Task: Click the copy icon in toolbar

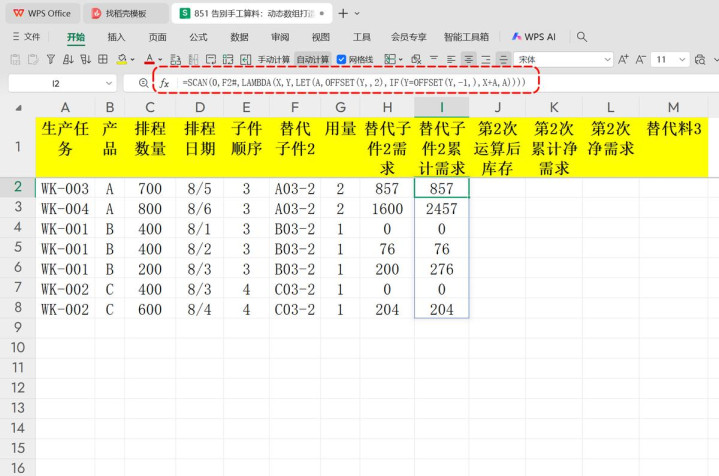Action: point(33,60)
